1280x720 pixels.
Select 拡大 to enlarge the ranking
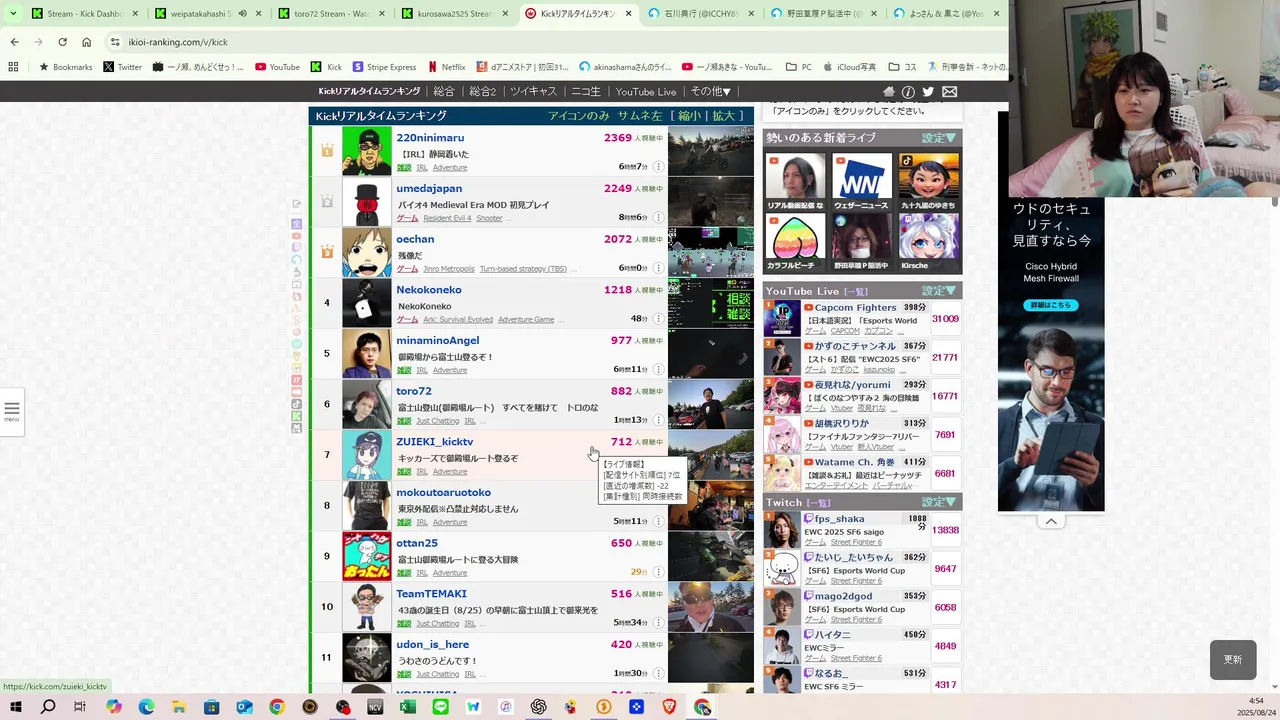[x=723, y=116]
